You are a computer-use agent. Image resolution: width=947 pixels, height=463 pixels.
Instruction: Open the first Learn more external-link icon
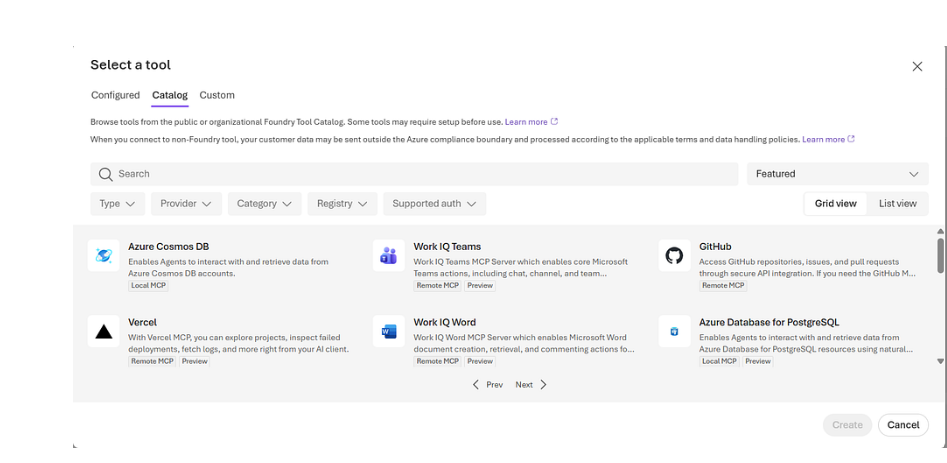pos(554,121)
